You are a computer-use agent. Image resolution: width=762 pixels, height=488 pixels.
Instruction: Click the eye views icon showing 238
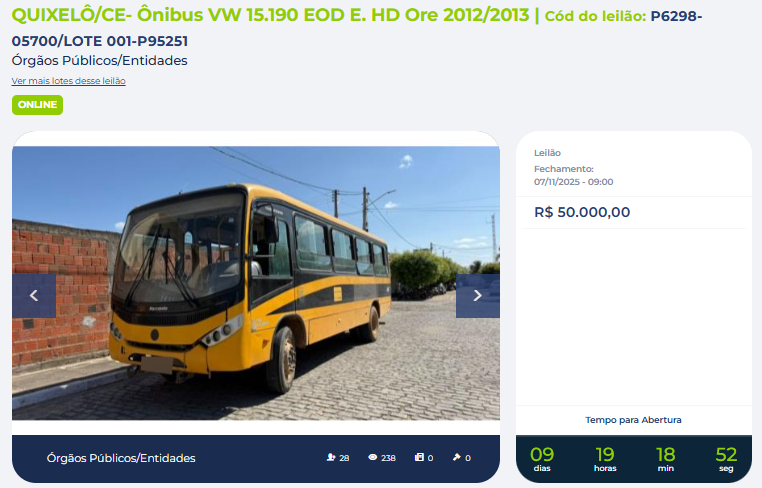click(373, 457)
